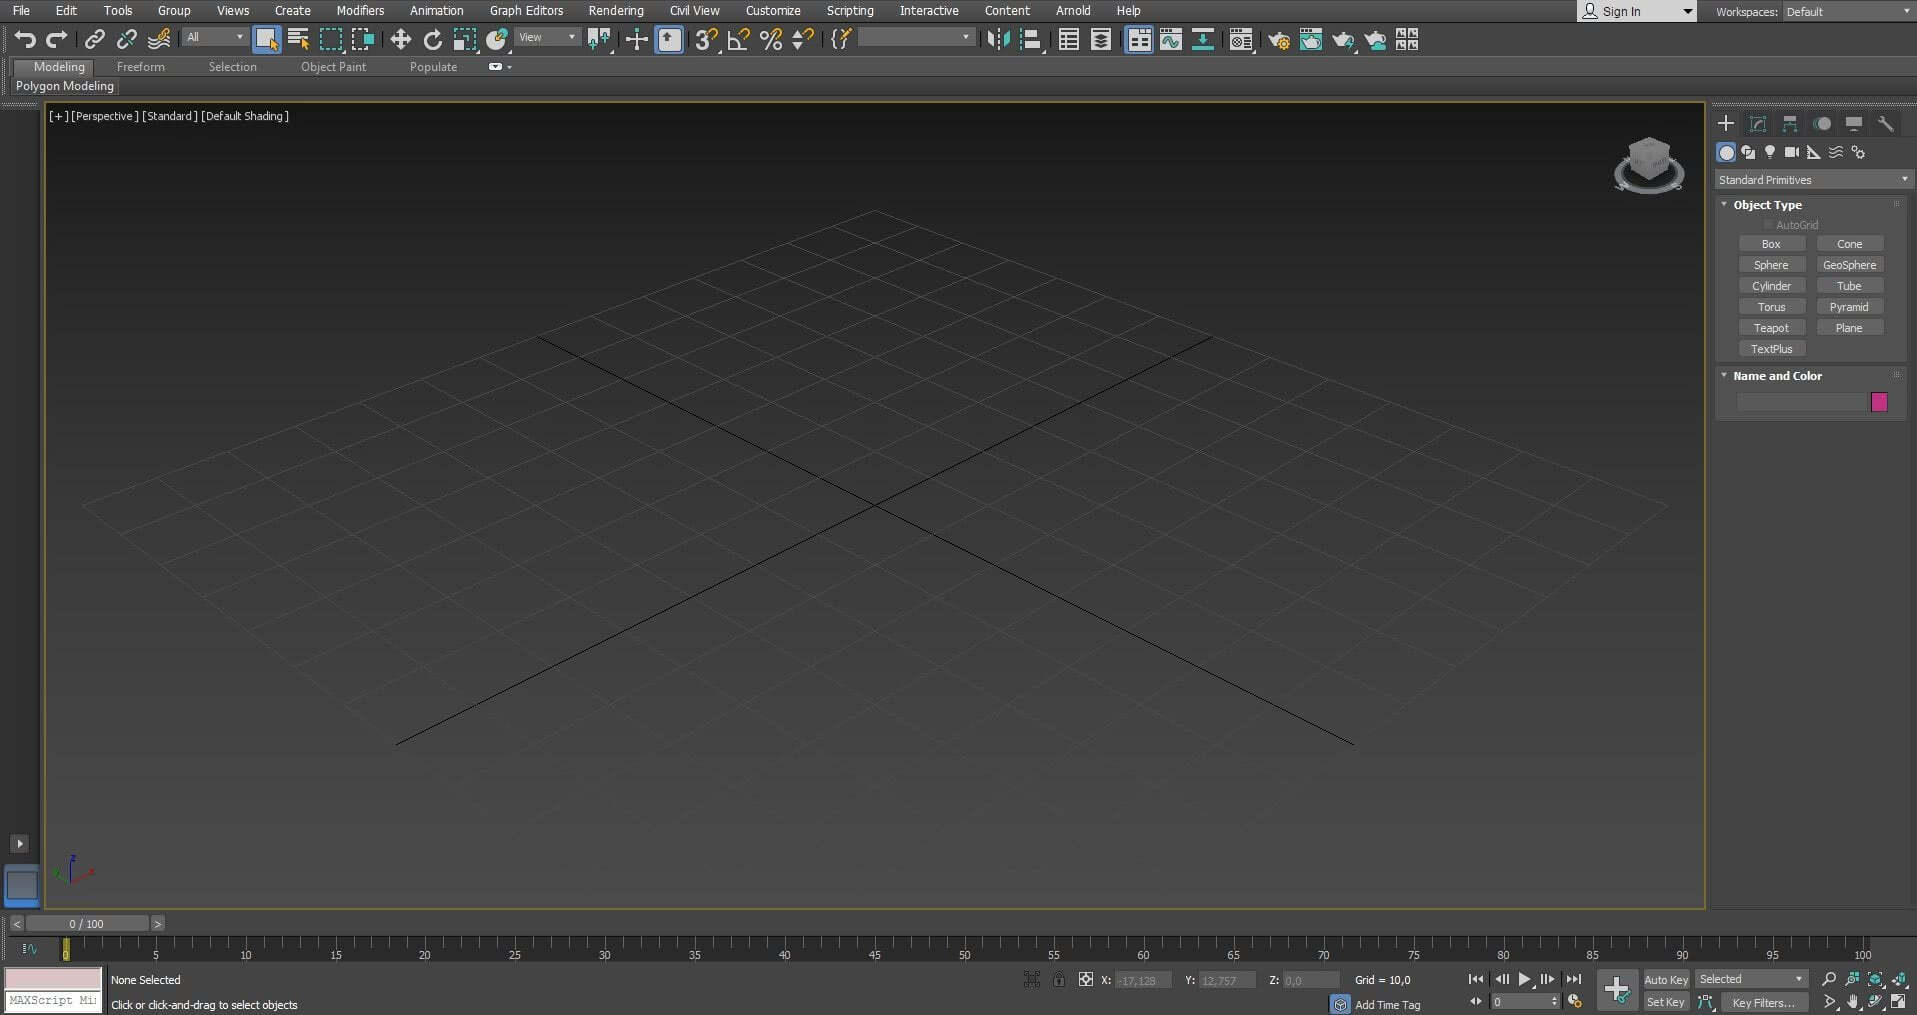Image resolution: width=1917 pixels, height=1015 pixels.
Task: Open the Modify panel tab icon
Action: 1757,124
